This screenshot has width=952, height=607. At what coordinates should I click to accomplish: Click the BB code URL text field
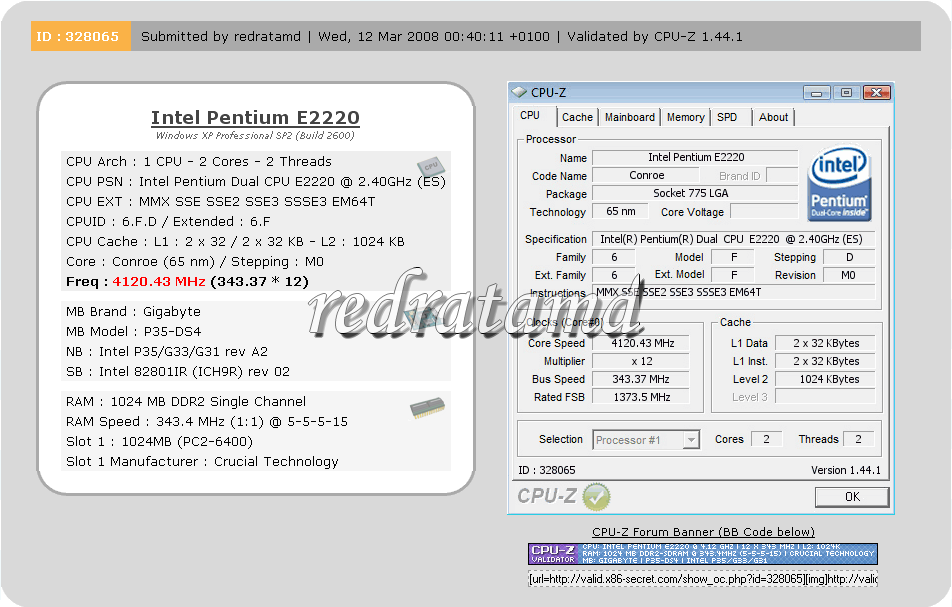[x=702, y=579]
